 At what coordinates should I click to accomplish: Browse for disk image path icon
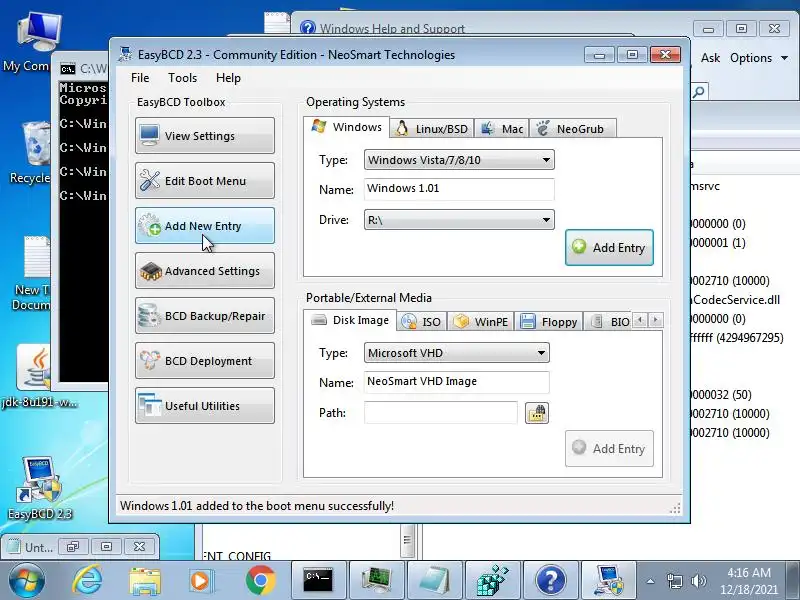pos(537,413)
